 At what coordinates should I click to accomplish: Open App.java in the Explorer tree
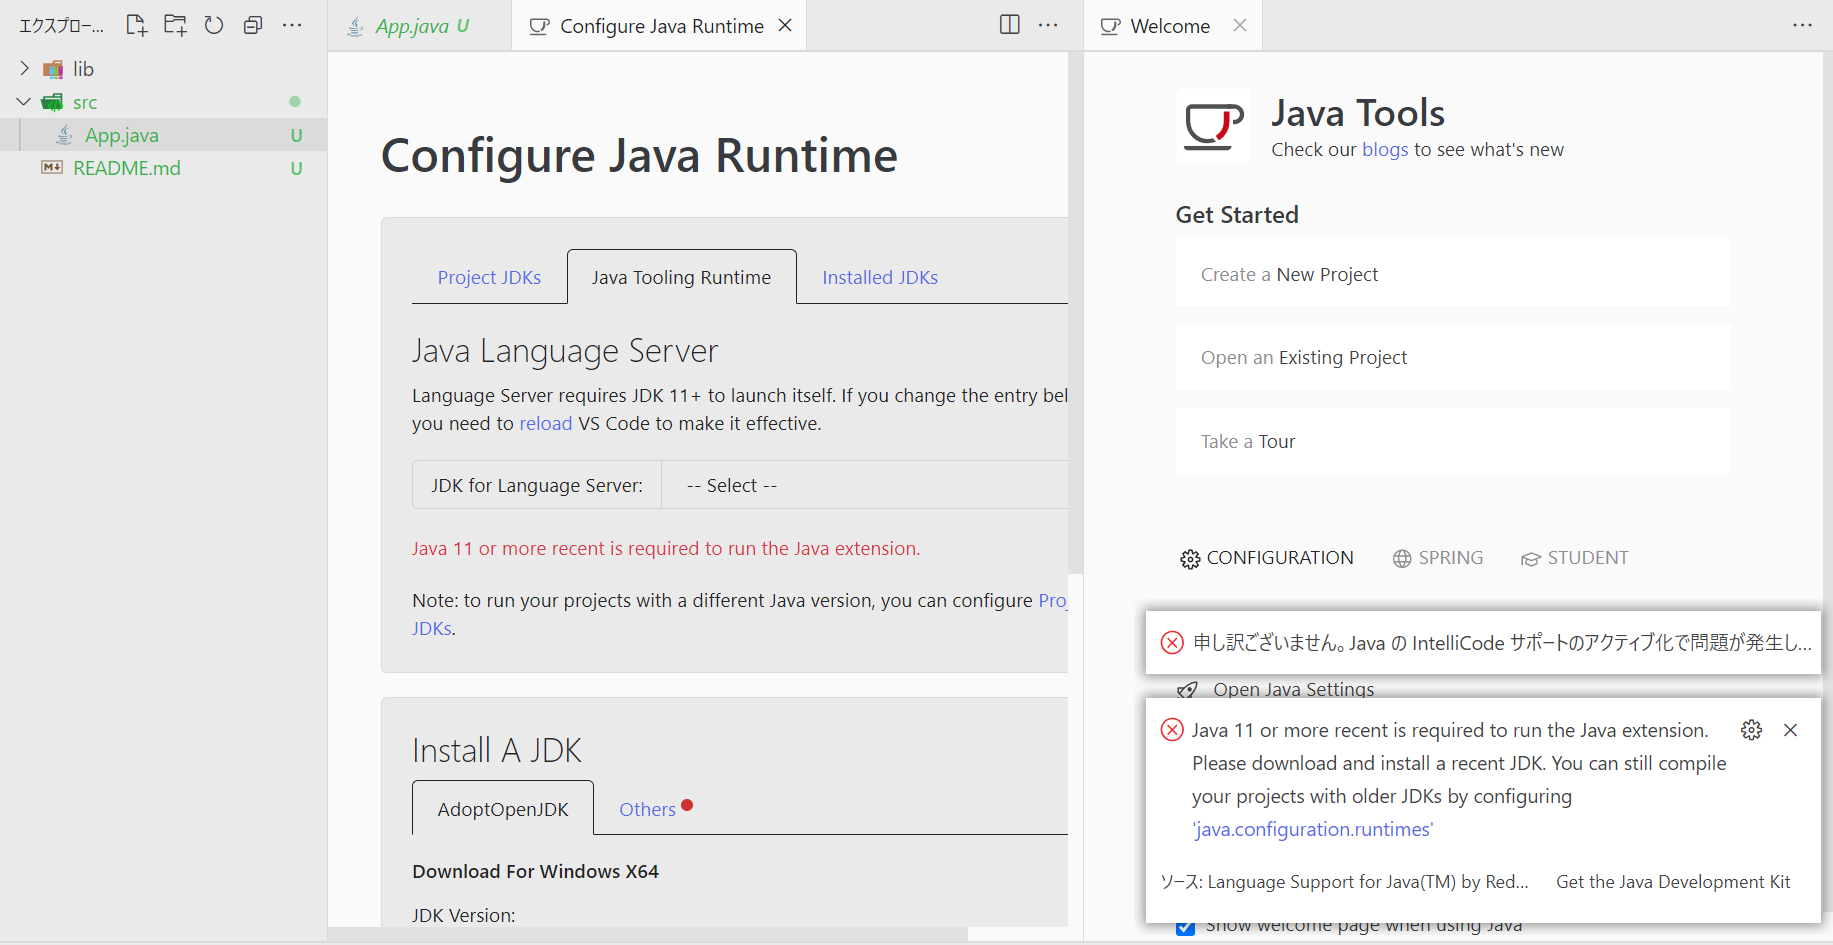click(x=164, y=135)
